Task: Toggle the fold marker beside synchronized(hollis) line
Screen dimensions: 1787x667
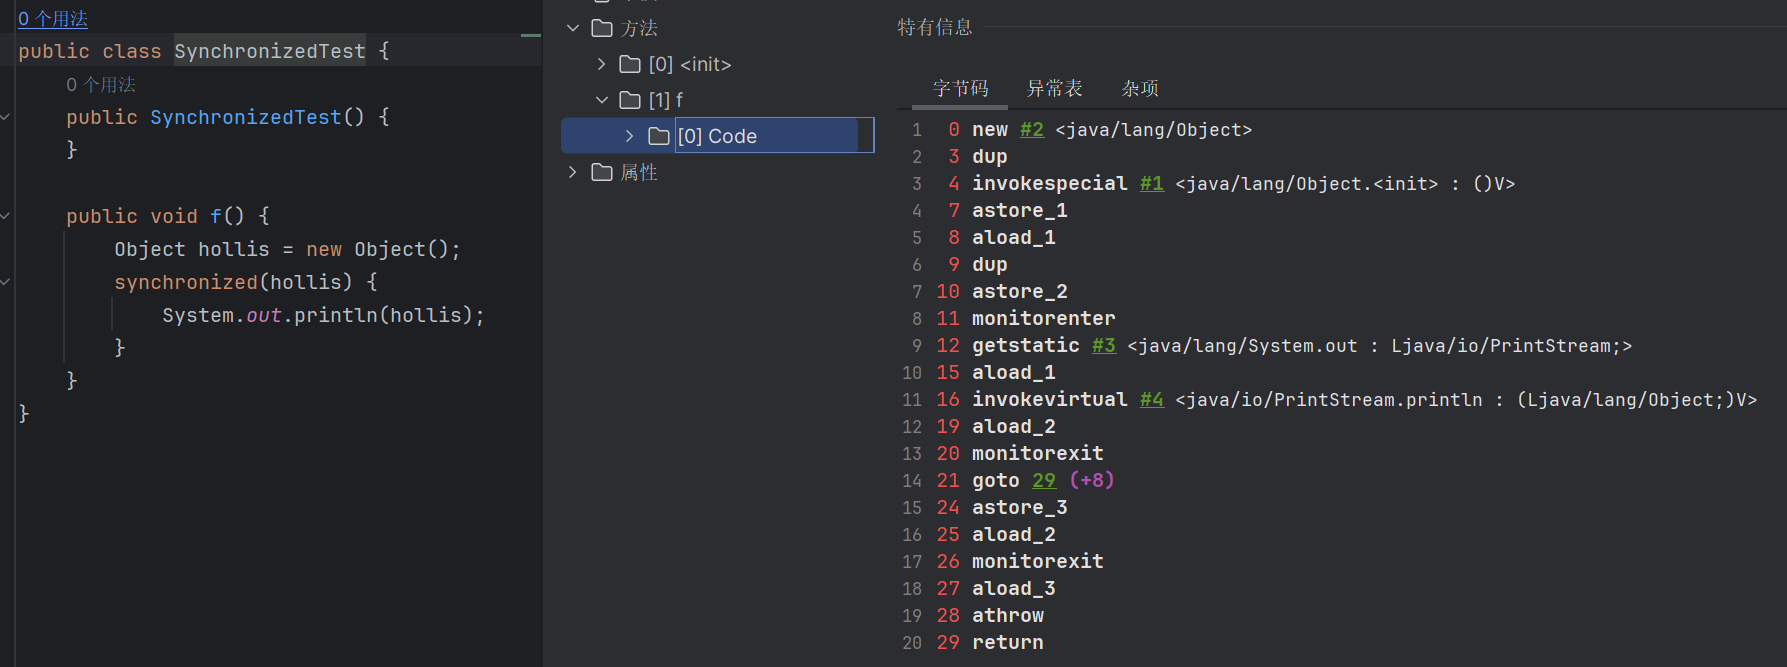Action: coord(5,282)
